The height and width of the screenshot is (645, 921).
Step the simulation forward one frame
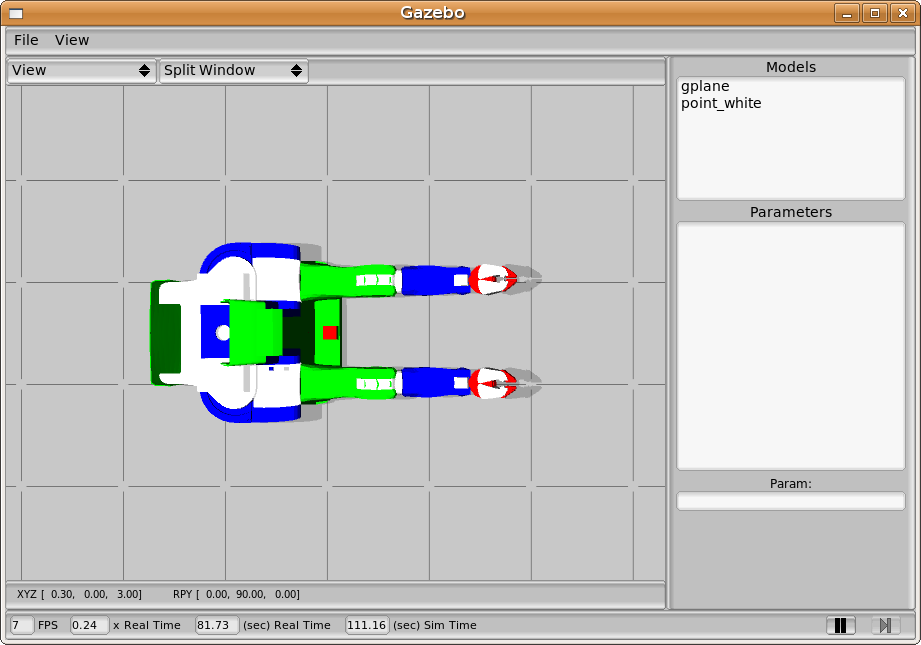coord(885,625)
